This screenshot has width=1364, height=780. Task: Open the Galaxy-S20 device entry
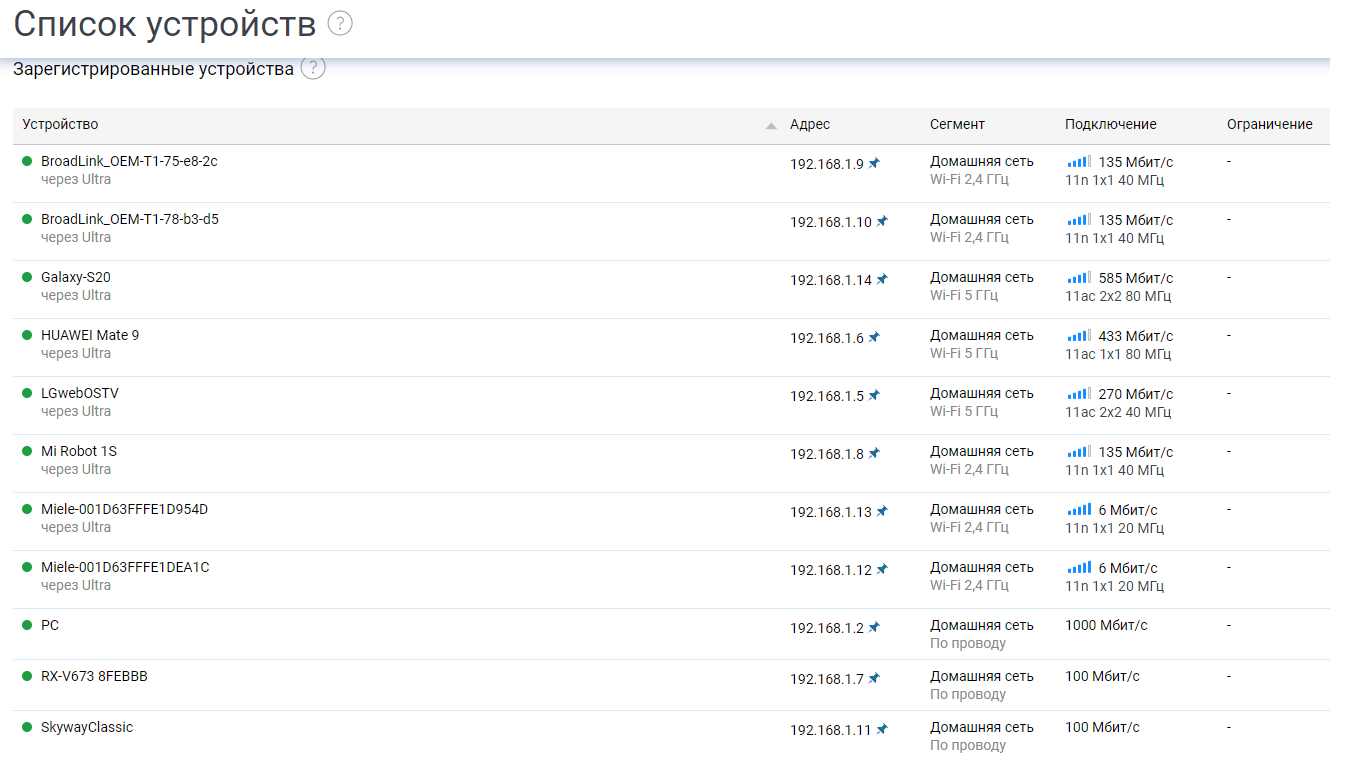[76, 277]
